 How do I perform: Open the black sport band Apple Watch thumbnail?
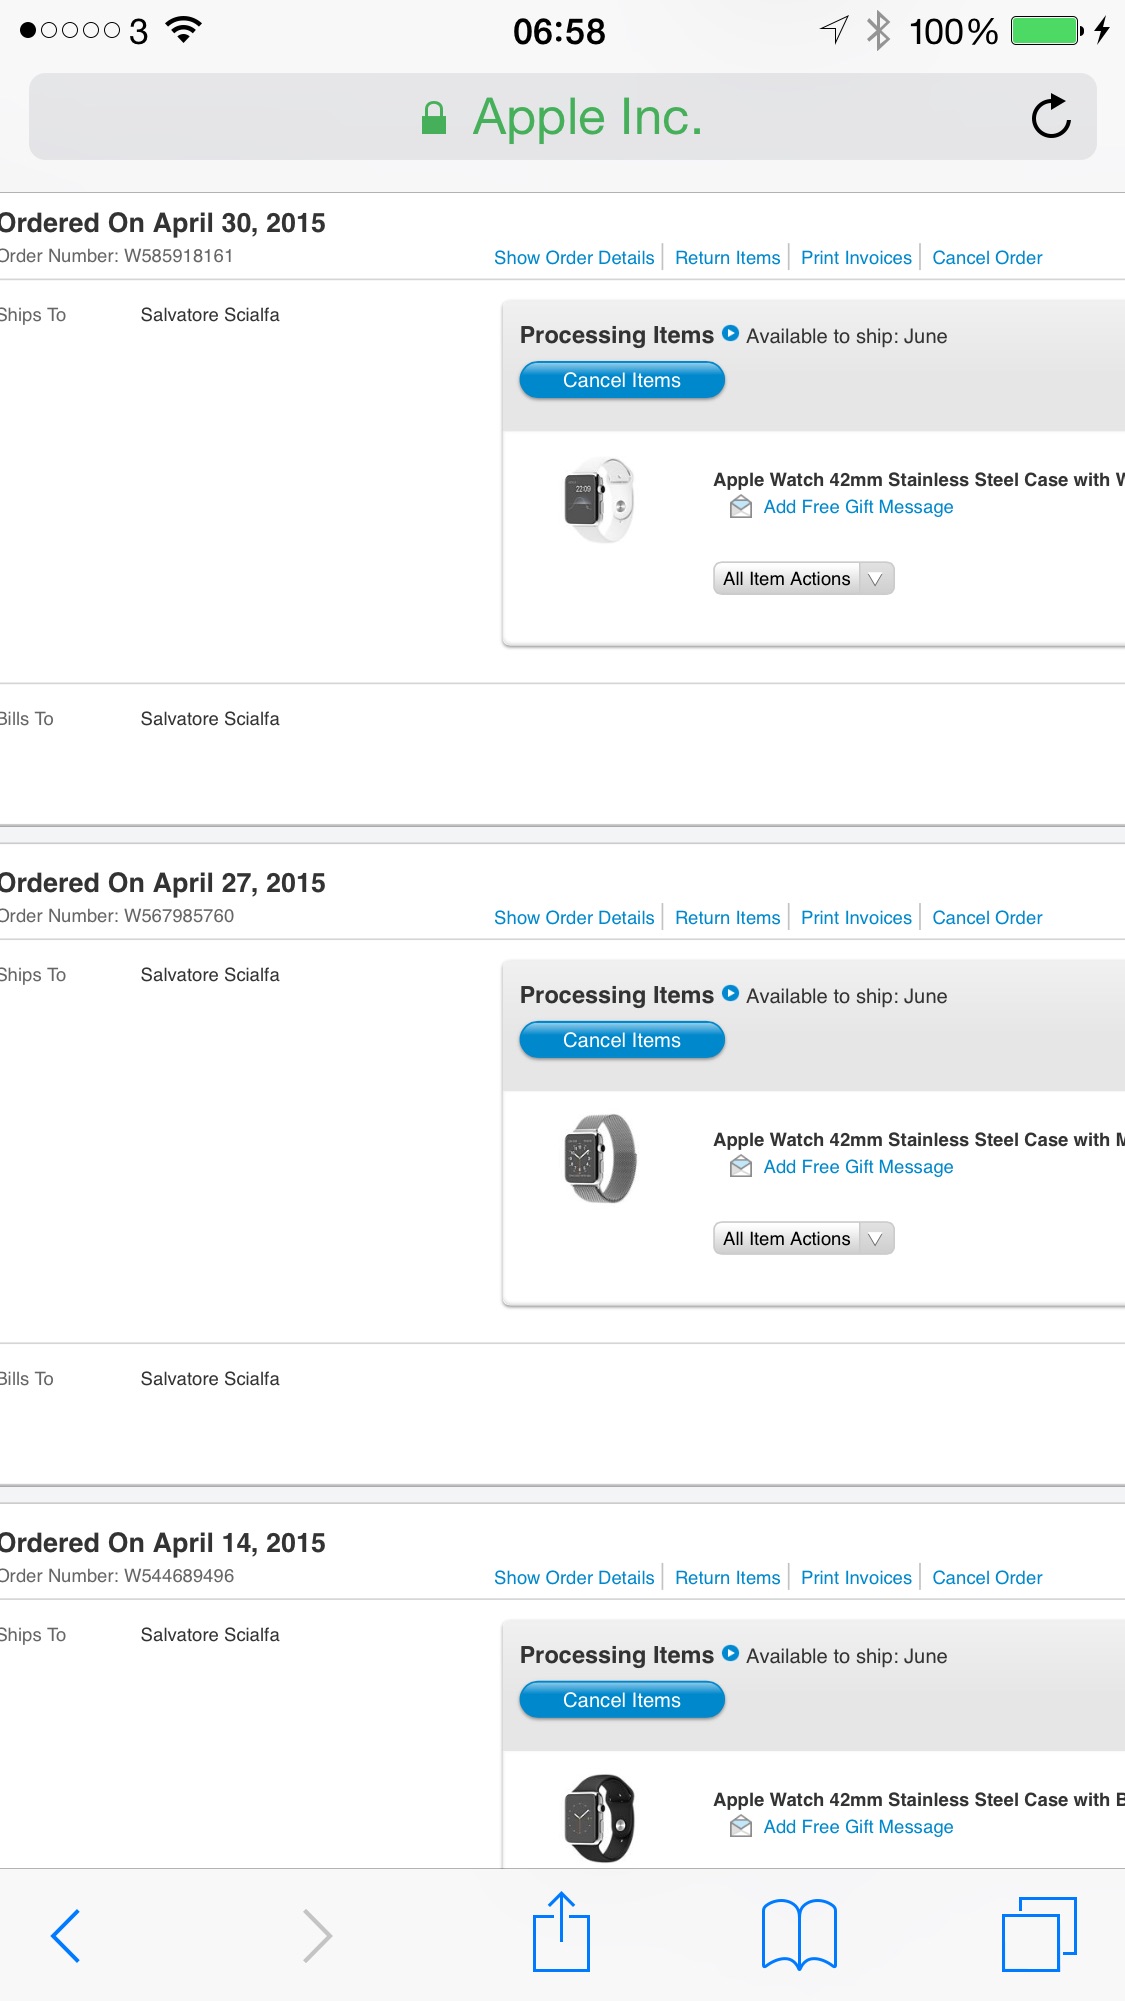(x=600, y=1818)
